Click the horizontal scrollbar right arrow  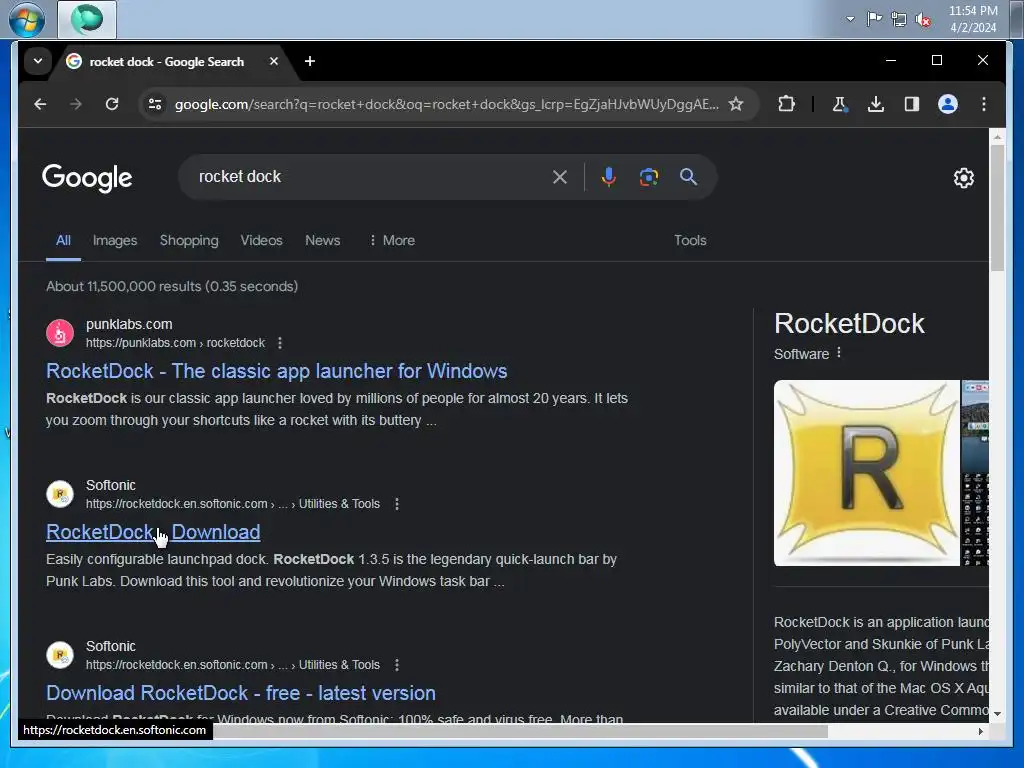coord(980,731)
